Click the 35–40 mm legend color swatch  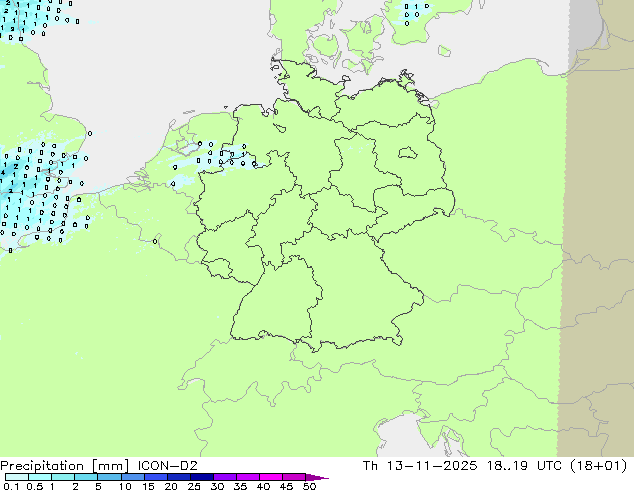click(x=247, y=477)
